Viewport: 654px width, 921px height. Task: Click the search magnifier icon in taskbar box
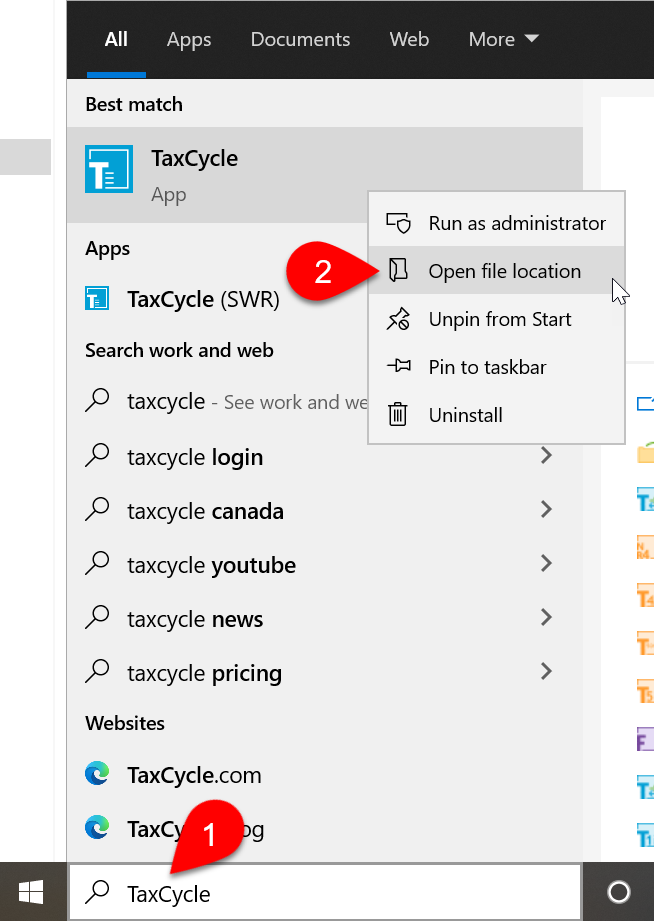coord(97,892)
